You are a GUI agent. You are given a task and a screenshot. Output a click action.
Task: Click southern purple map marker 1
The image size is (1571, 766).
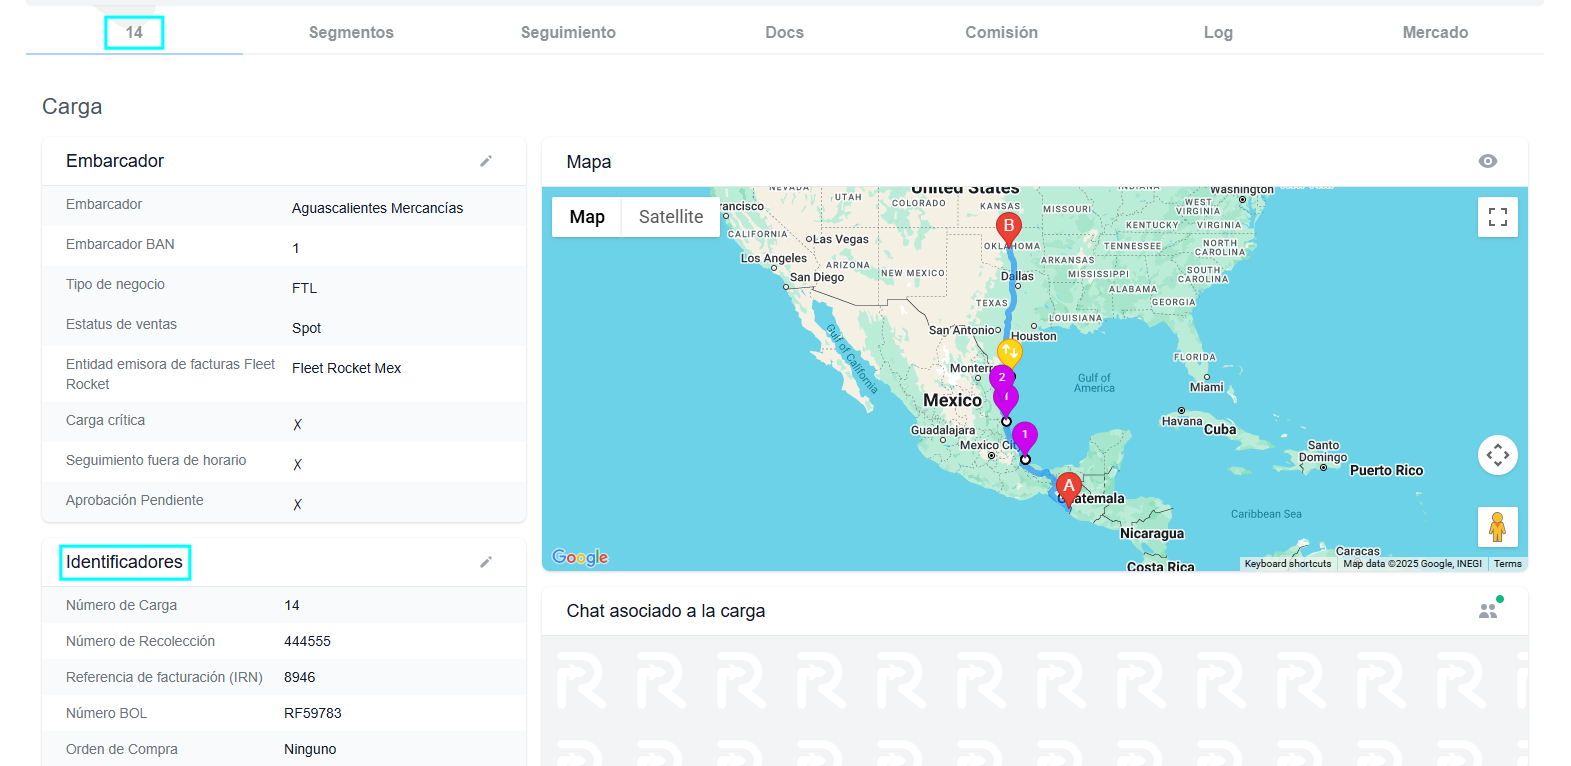[1025, 436]
